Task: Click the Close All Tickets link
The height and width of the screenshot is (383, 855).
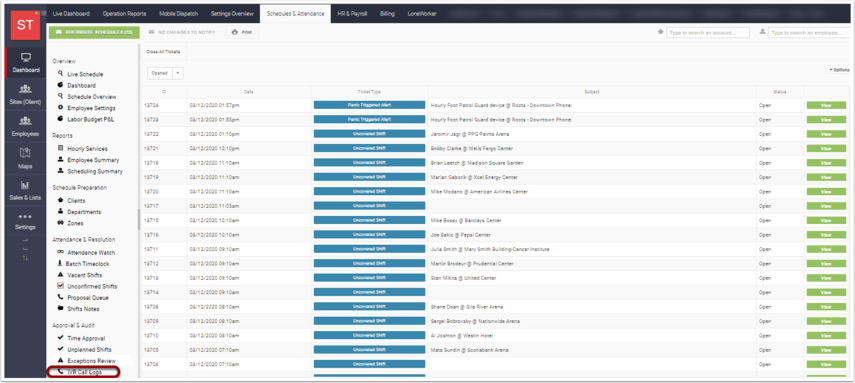Action: 163,52
